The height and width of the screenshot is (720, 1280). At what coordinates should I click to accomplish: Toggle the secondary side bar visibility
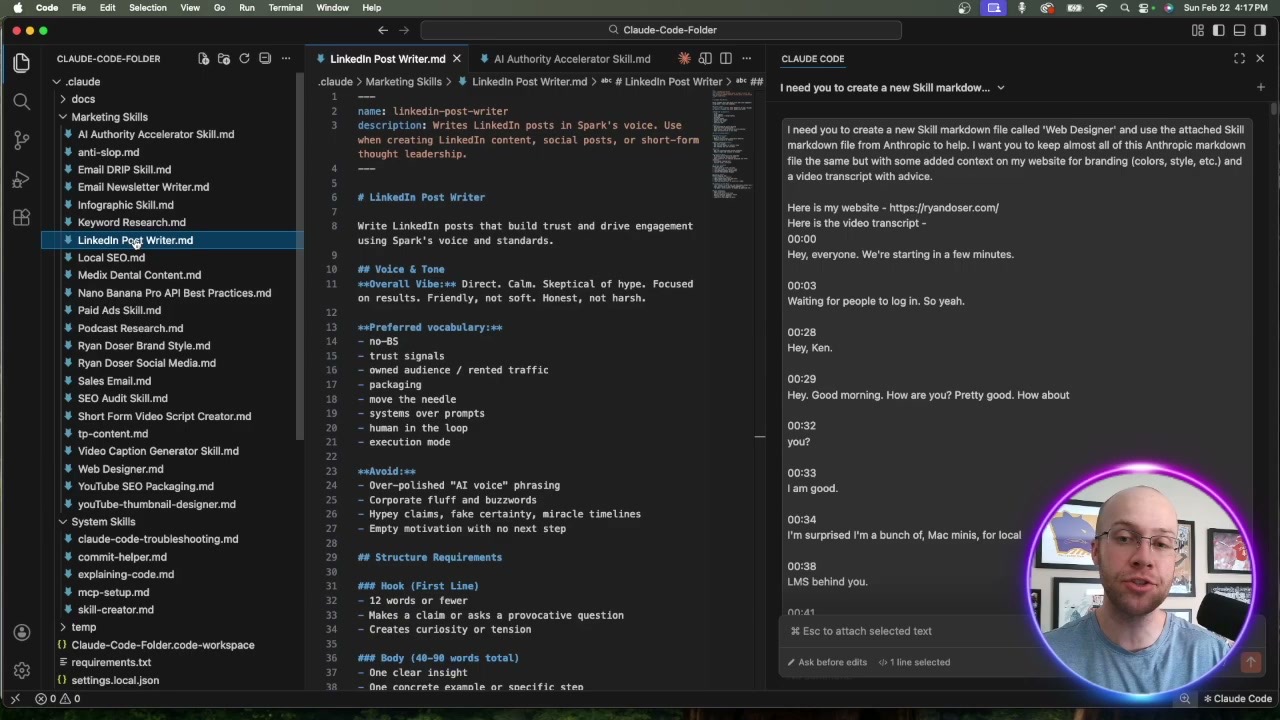(1260, 30)
